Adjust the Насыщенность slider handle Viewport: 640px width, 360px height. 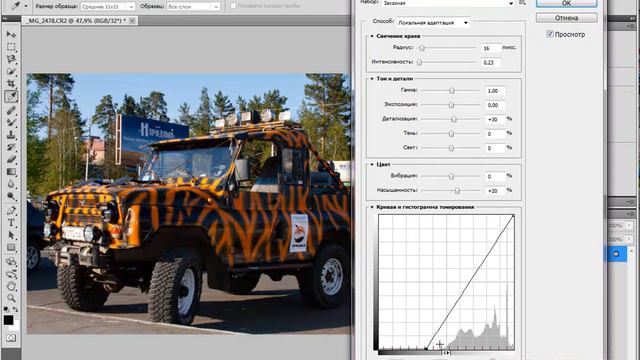[457, 191]
